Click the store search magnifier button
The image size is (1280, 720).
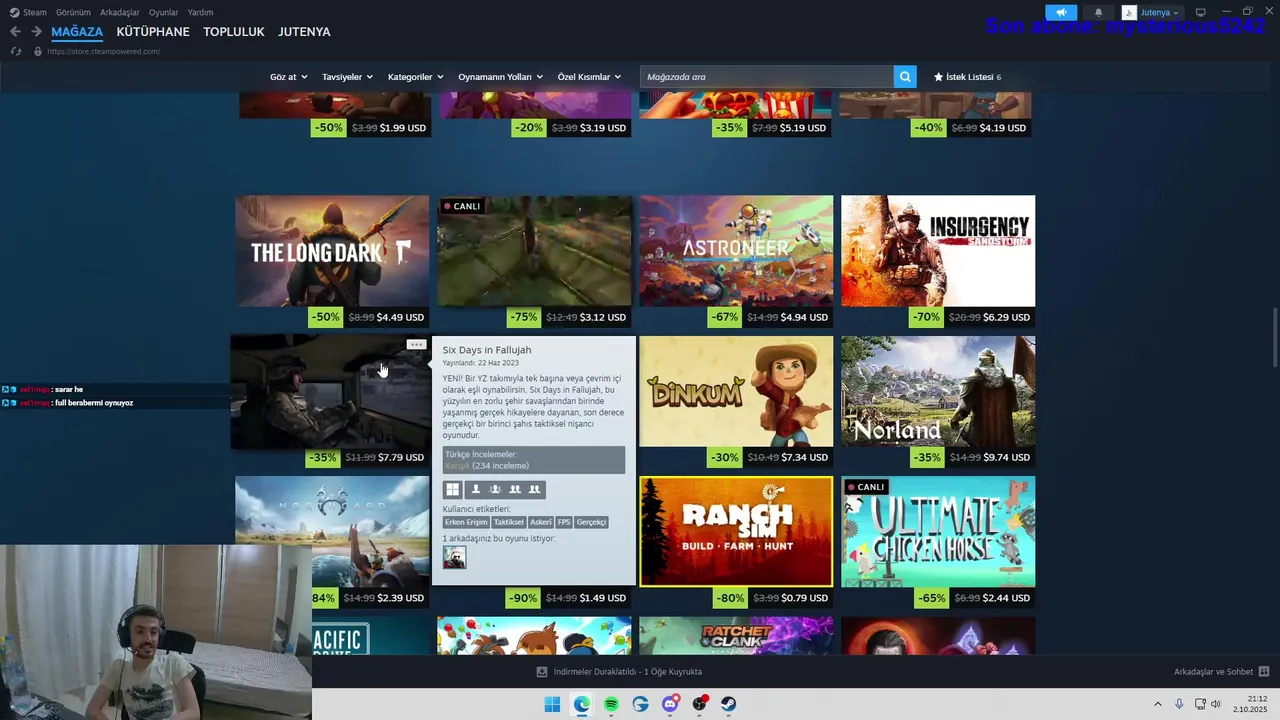905,77
